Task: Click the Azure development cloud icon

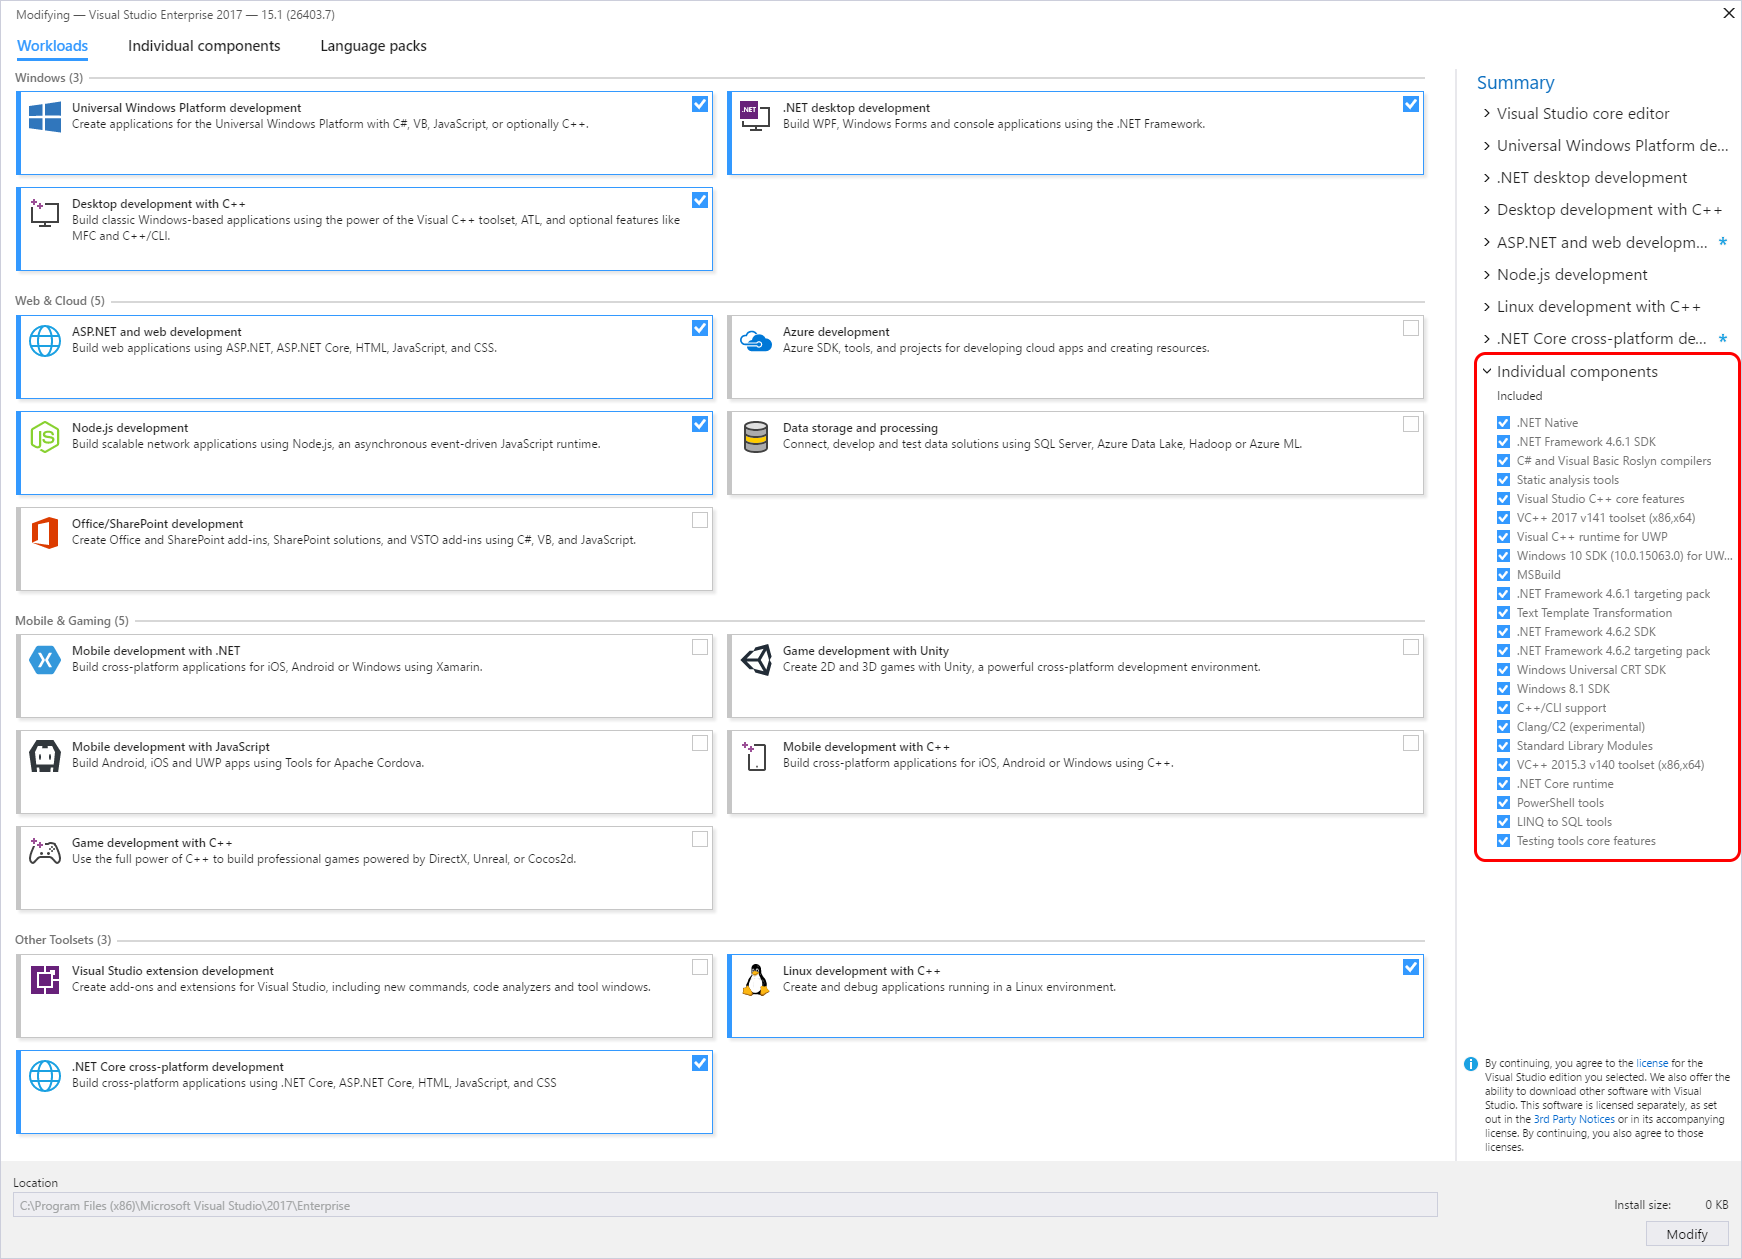Action: (x=755, y=341)
